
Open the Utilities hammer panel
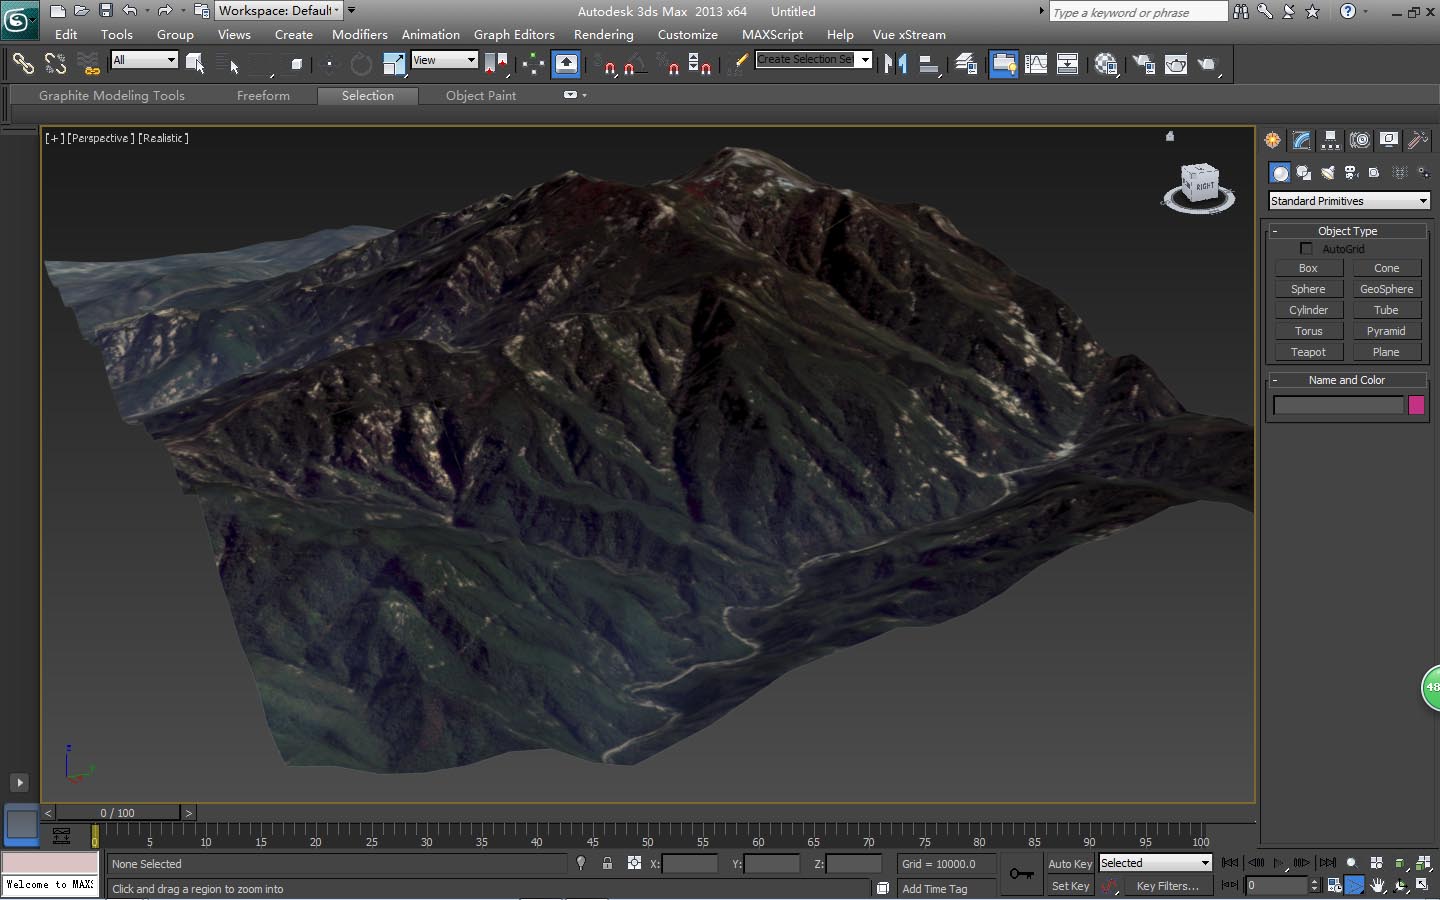coord(1418,140)
